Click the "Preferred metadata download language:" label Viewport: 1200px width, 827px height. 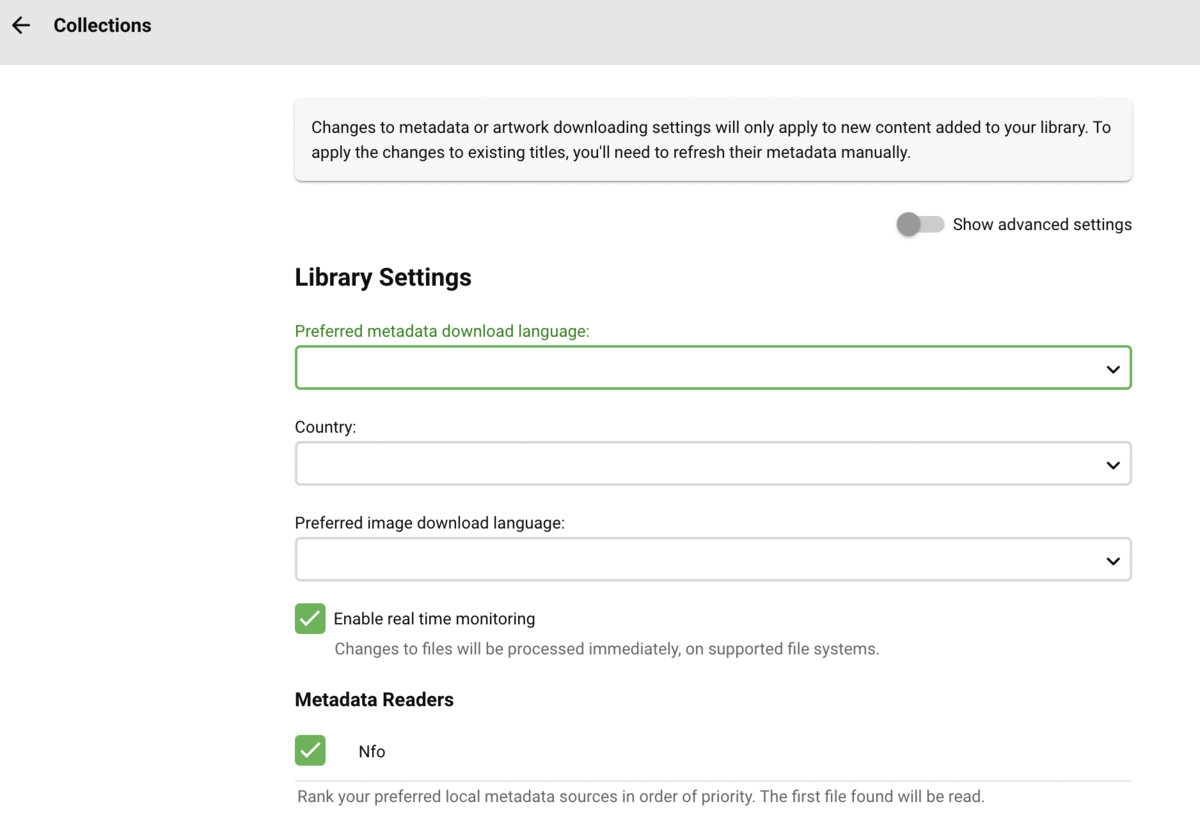coord(442,331)
